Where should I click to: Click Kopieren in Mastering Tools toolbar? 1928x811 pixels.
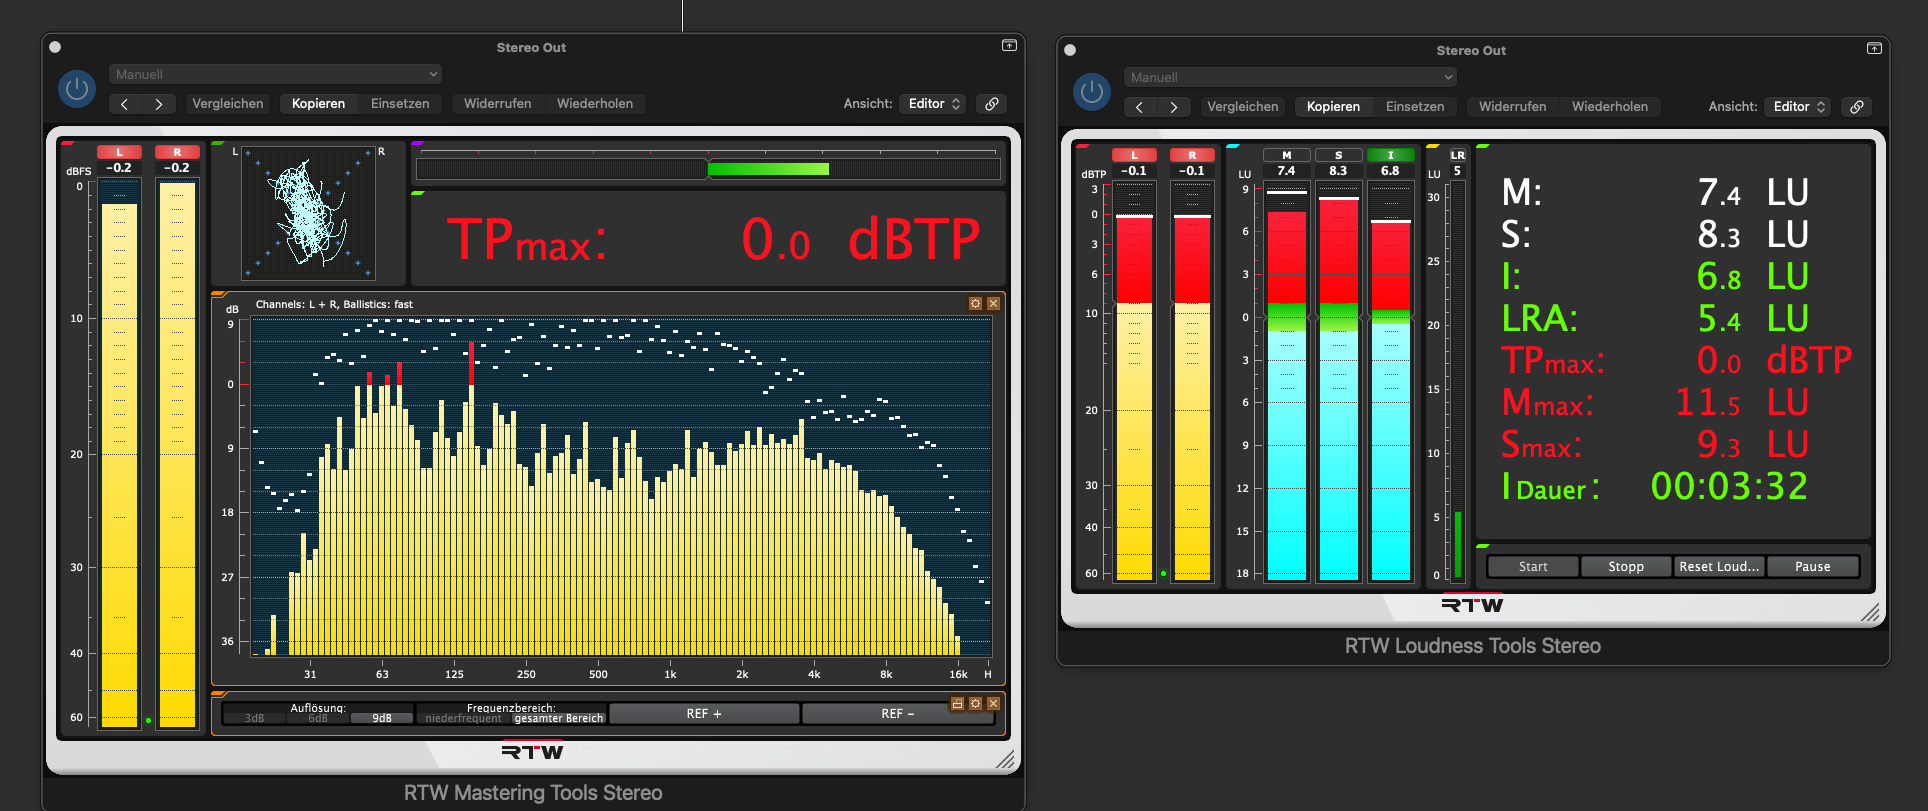(x=318, y=104)
